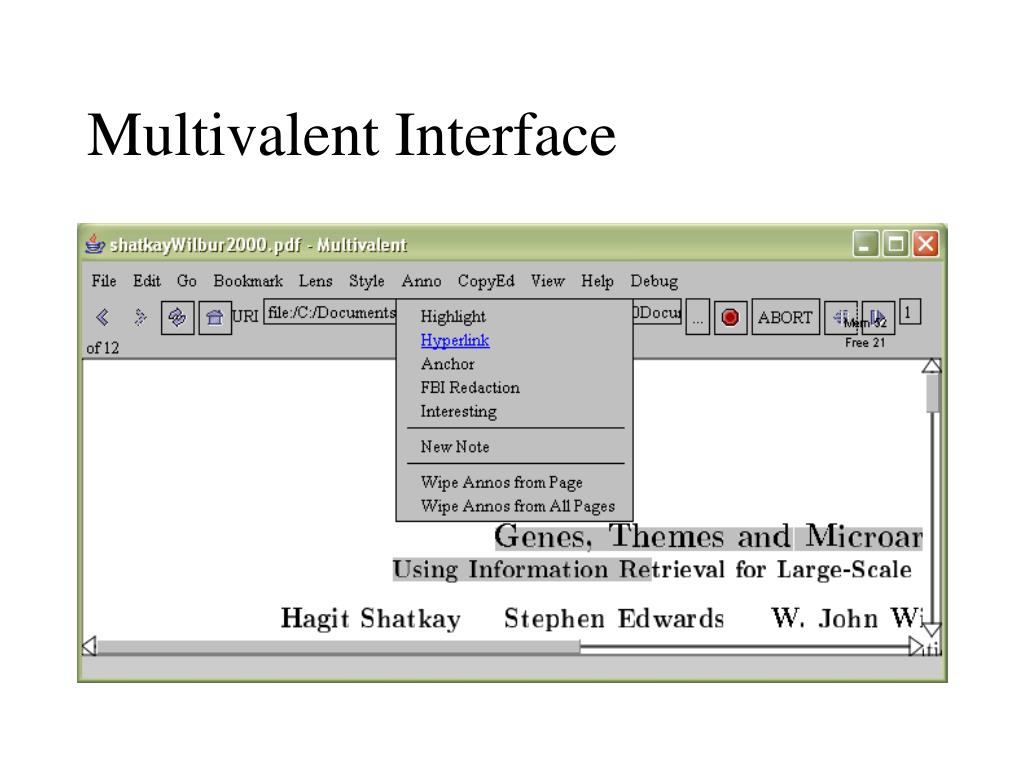1024x768 pixels.
Task: Click the vertical scrollbar down arrow
Action: [932, 630]
